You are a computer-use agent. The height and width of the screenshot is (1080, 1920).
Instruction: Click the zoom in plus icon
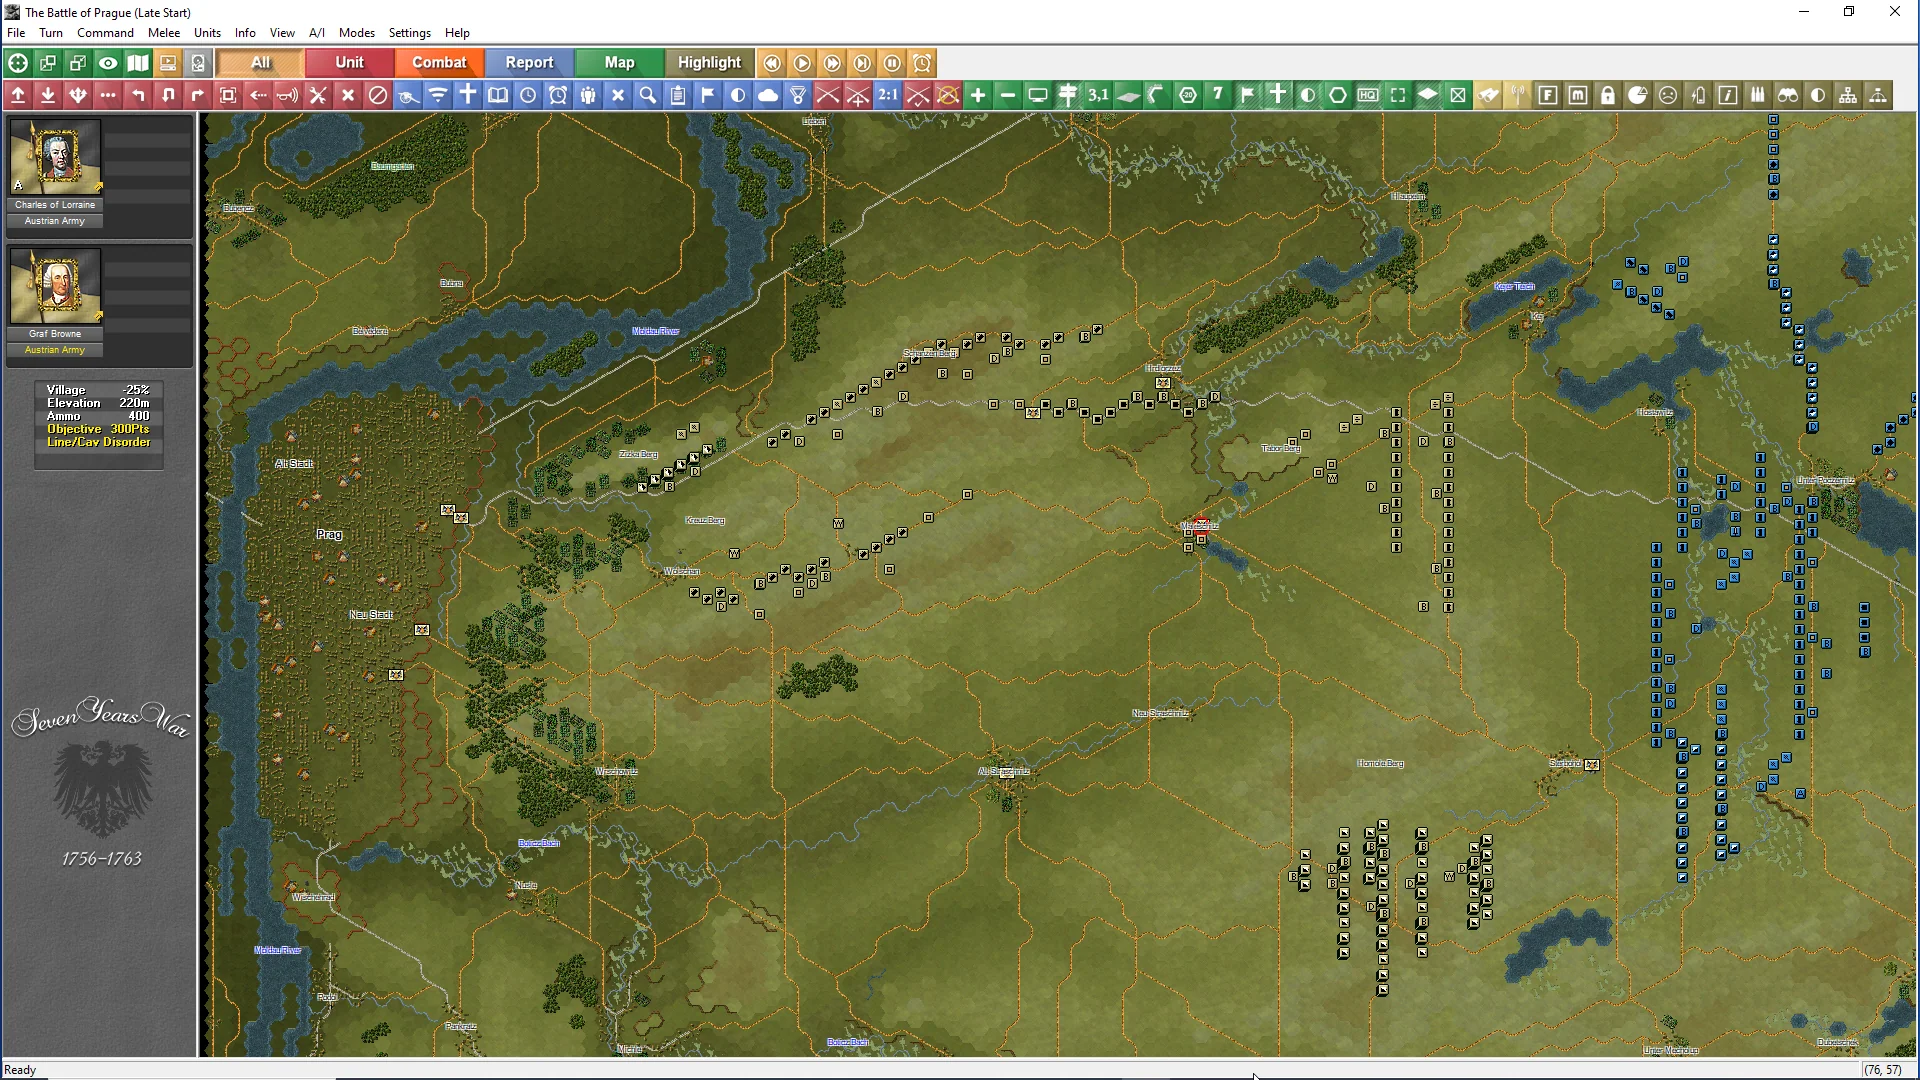(978, 95)
